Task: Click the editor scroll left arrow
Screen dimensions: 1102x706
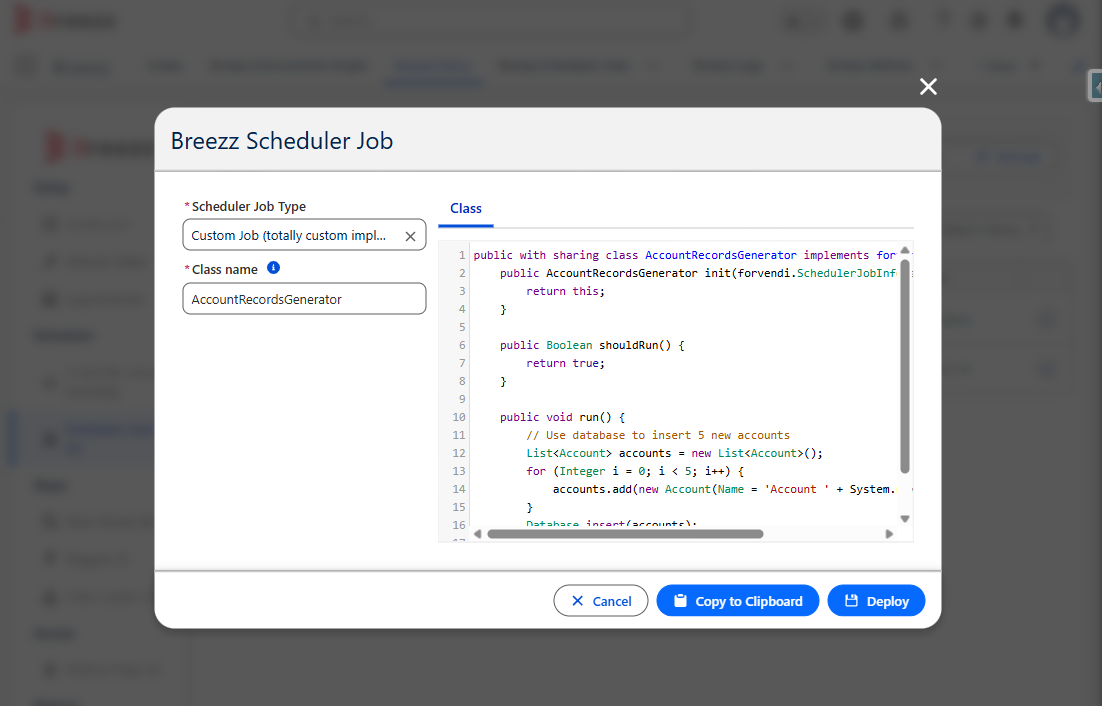Action: 478,534
